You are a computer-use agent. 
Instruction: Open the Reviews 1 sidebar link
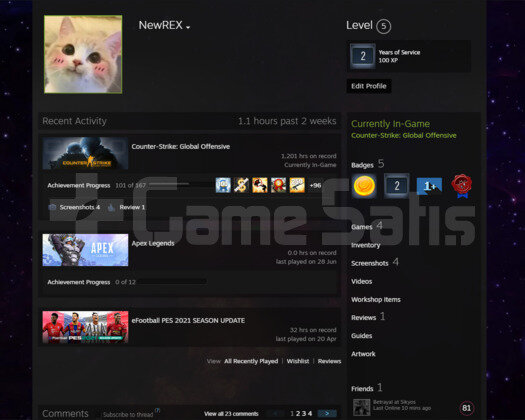pos(368,317)
